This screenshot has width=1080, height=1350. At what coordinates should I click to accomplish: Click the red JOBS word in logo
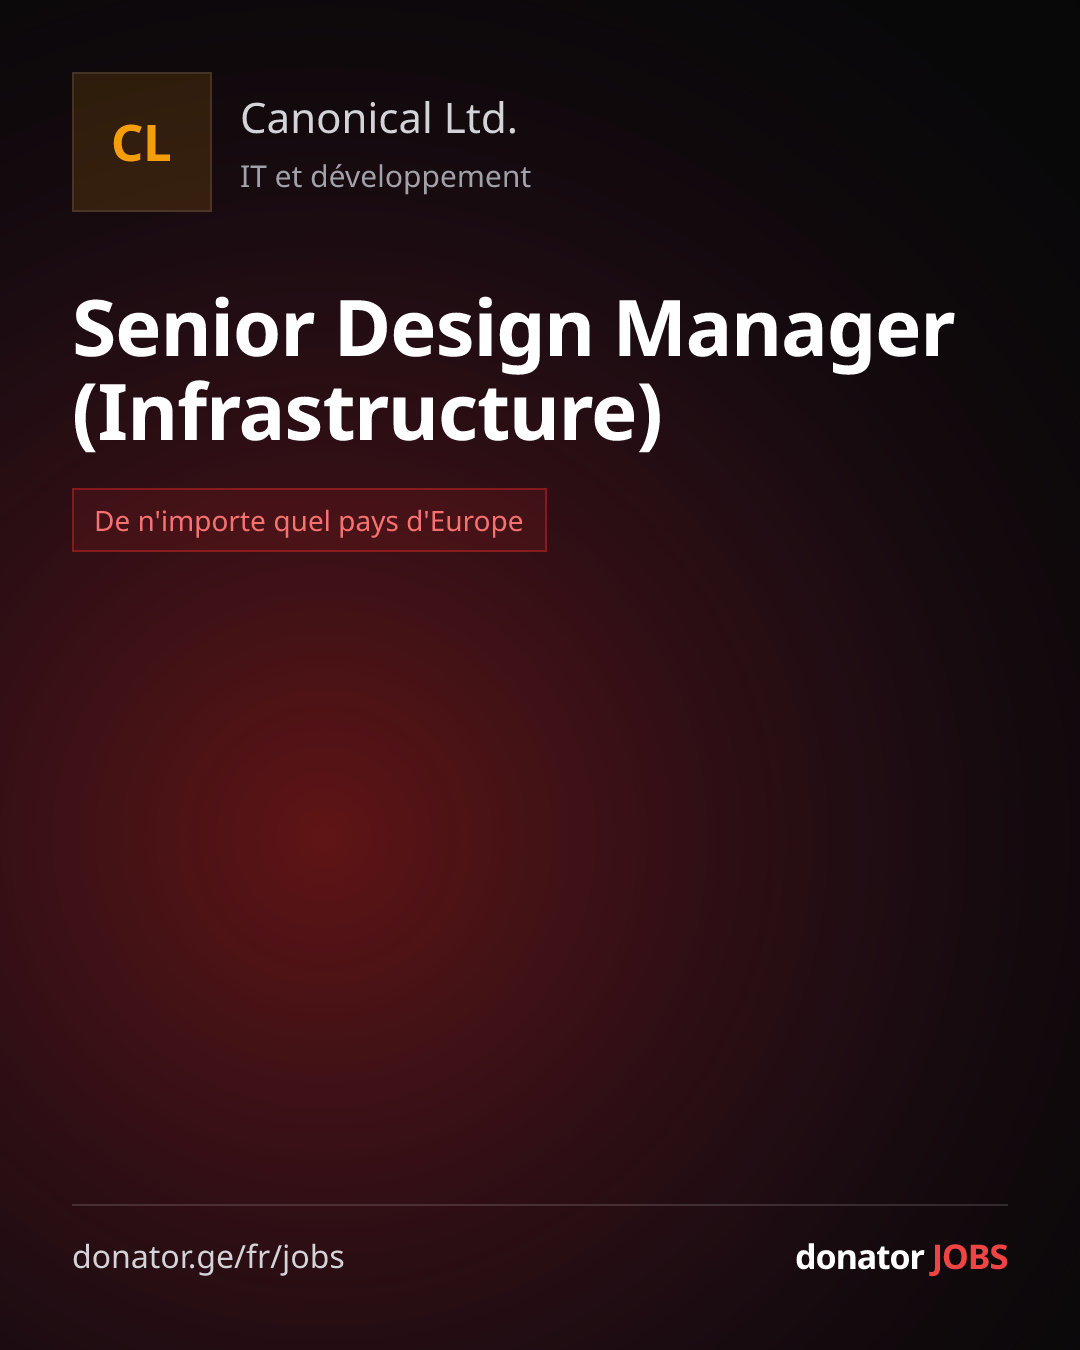[x=969, y=1257]
